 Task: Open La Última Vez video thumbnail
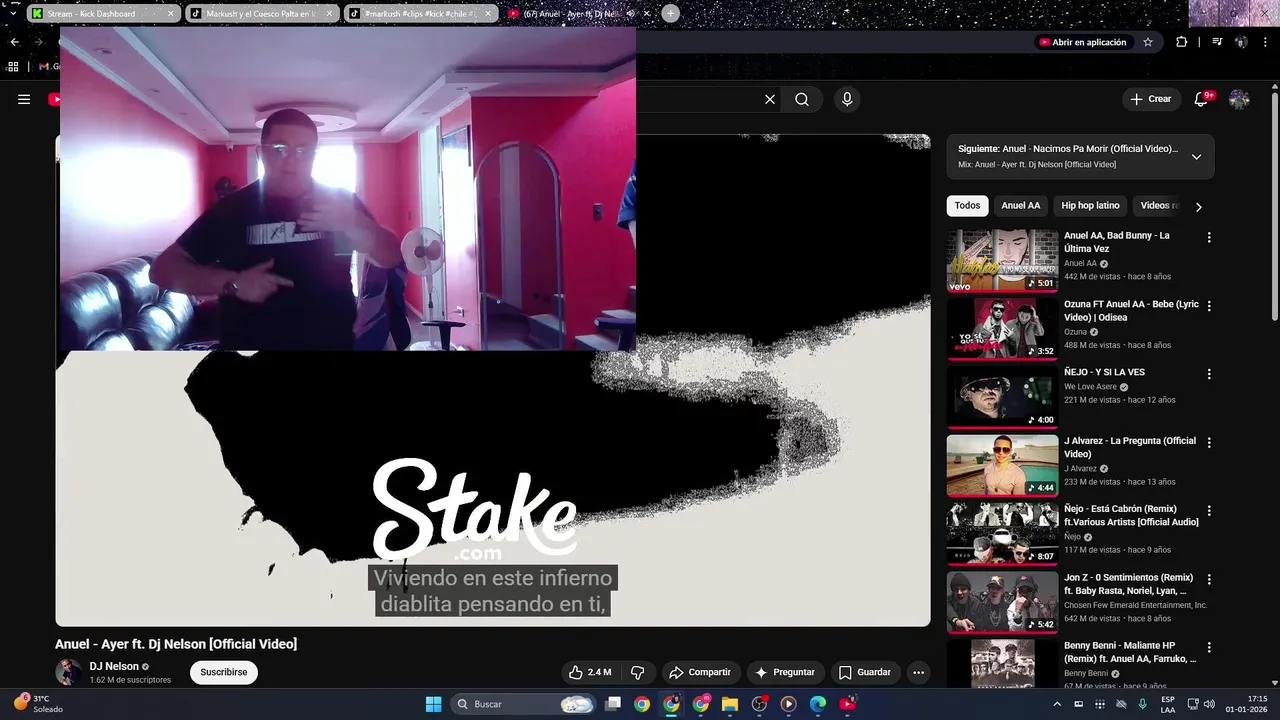[x=1002, y=260]
